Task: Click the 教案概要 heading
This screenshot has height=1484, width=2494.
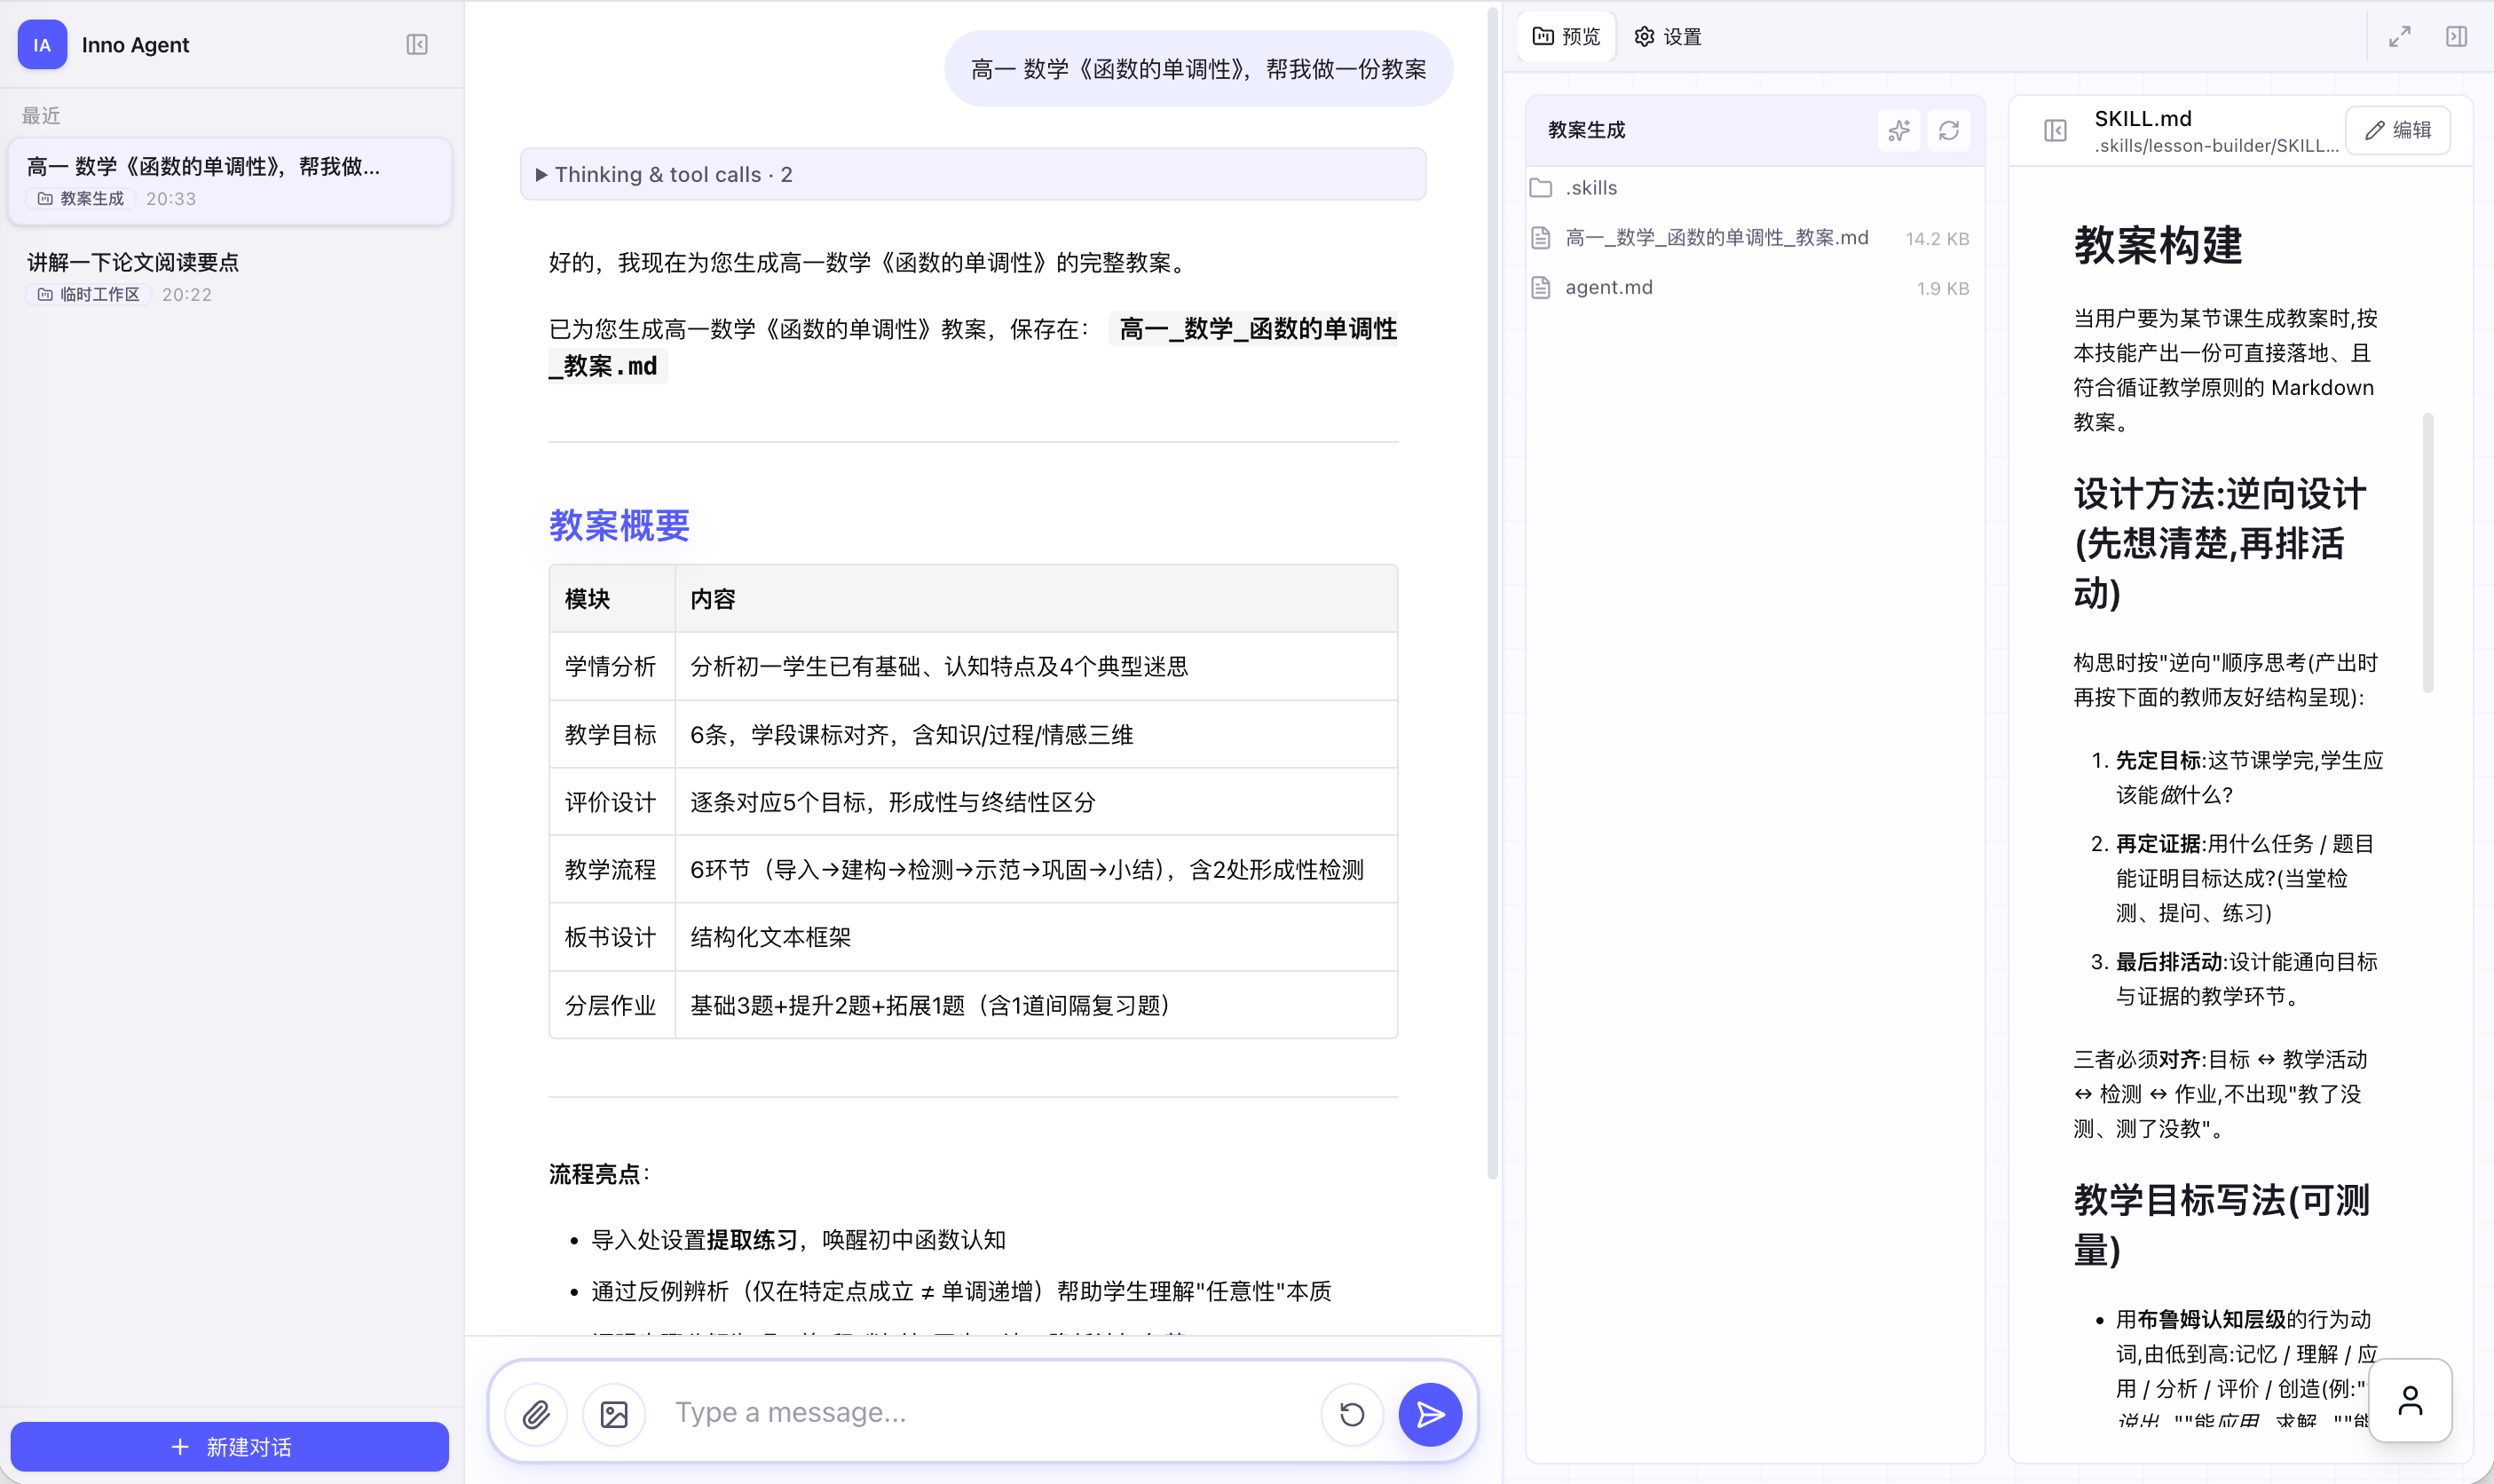Action: point(619,526)
